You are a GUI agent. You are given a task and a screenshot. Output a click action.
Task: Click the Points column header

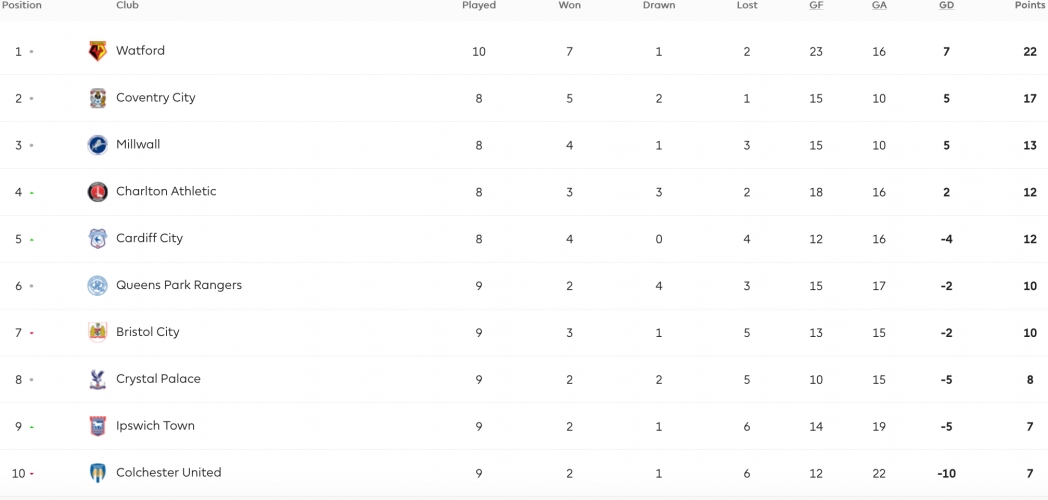click(x=1030, y=5)
